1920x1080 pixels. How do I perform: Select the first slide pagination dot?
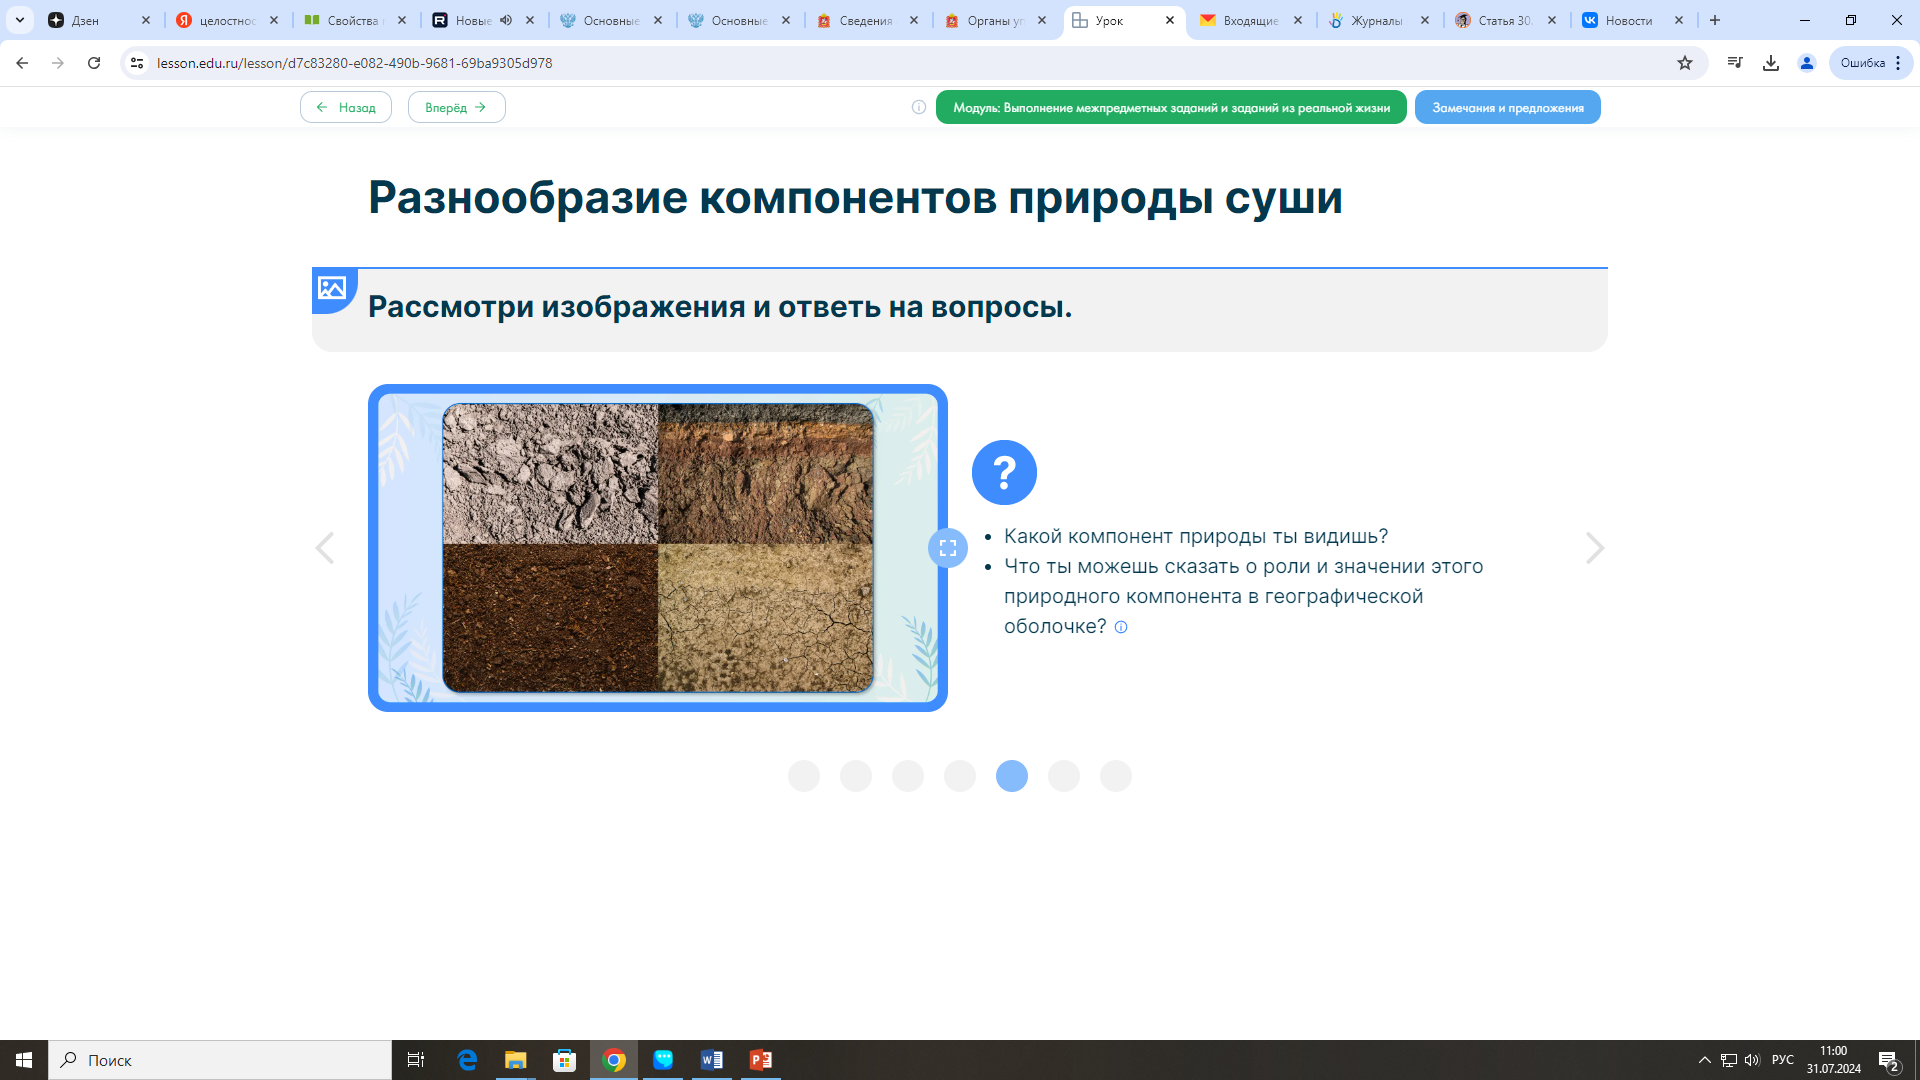click(x=804, y=776)
